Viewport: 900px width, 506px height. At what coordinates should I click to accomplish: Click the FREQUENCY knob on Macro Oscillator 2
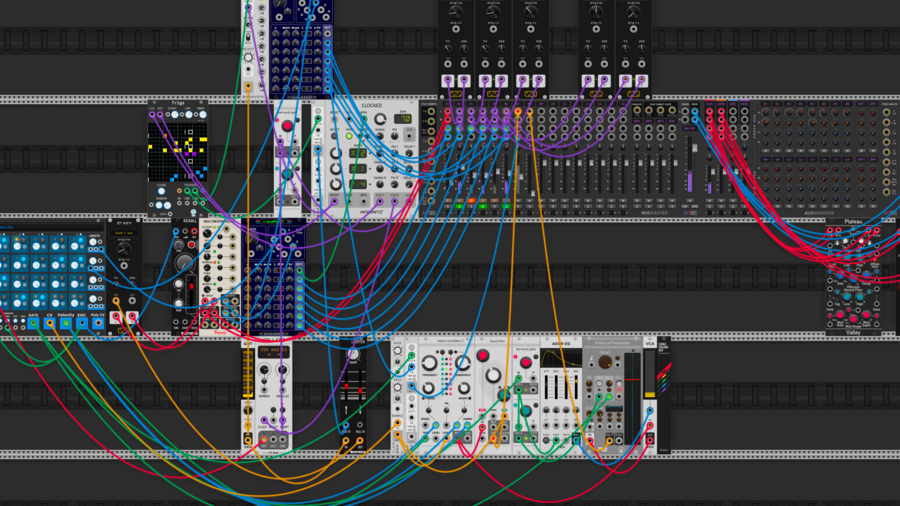click(x=429, y=363)
